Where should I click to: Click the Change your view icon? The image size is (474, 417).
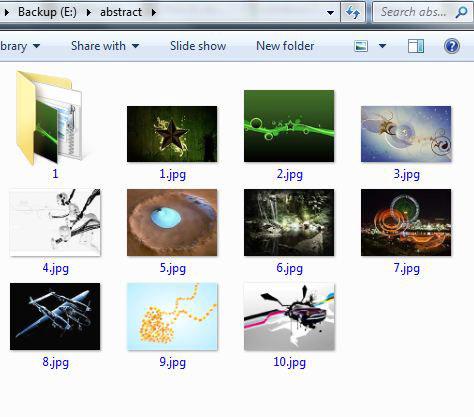pyautogui.click(x=361, y=46)
